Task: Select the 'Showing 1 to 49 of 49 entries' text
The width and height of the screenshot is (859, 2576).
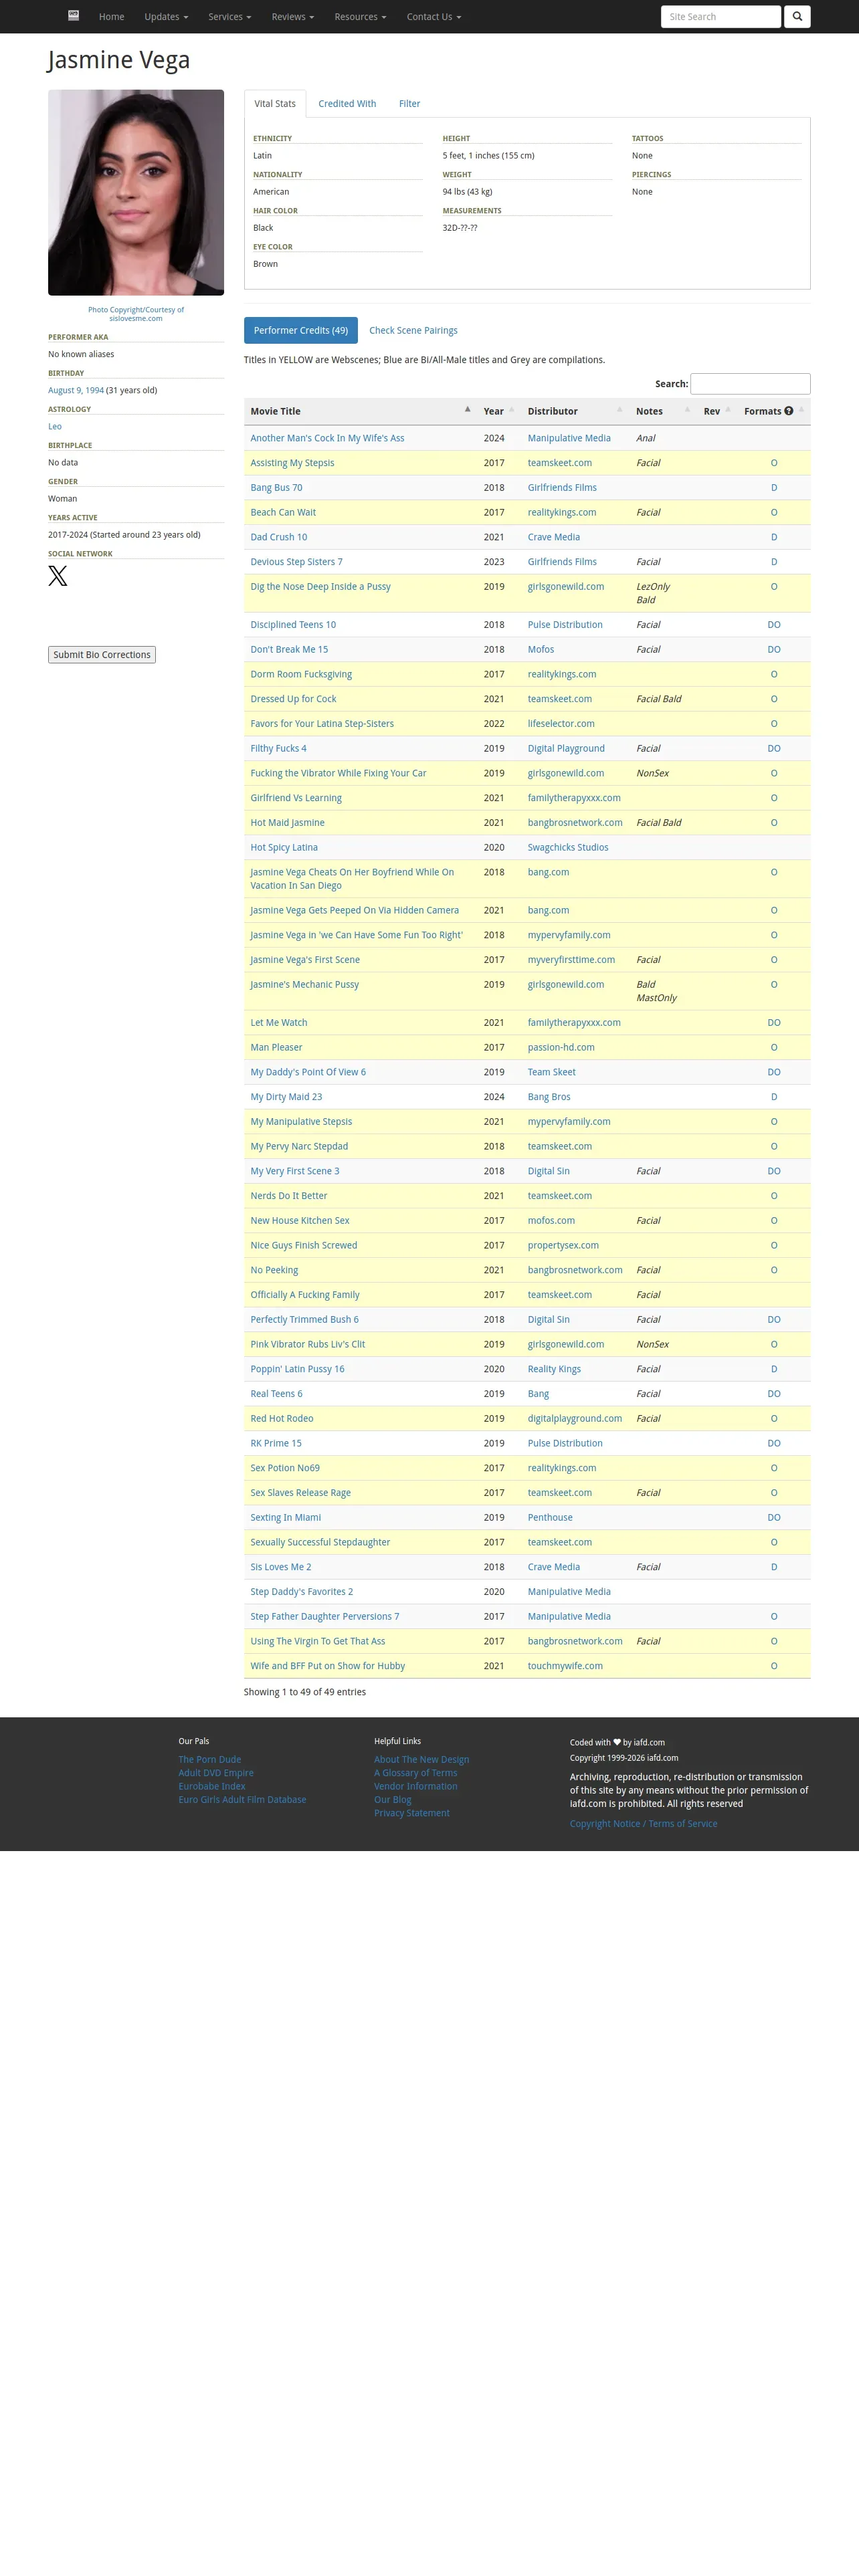Action: [305, 1692]
